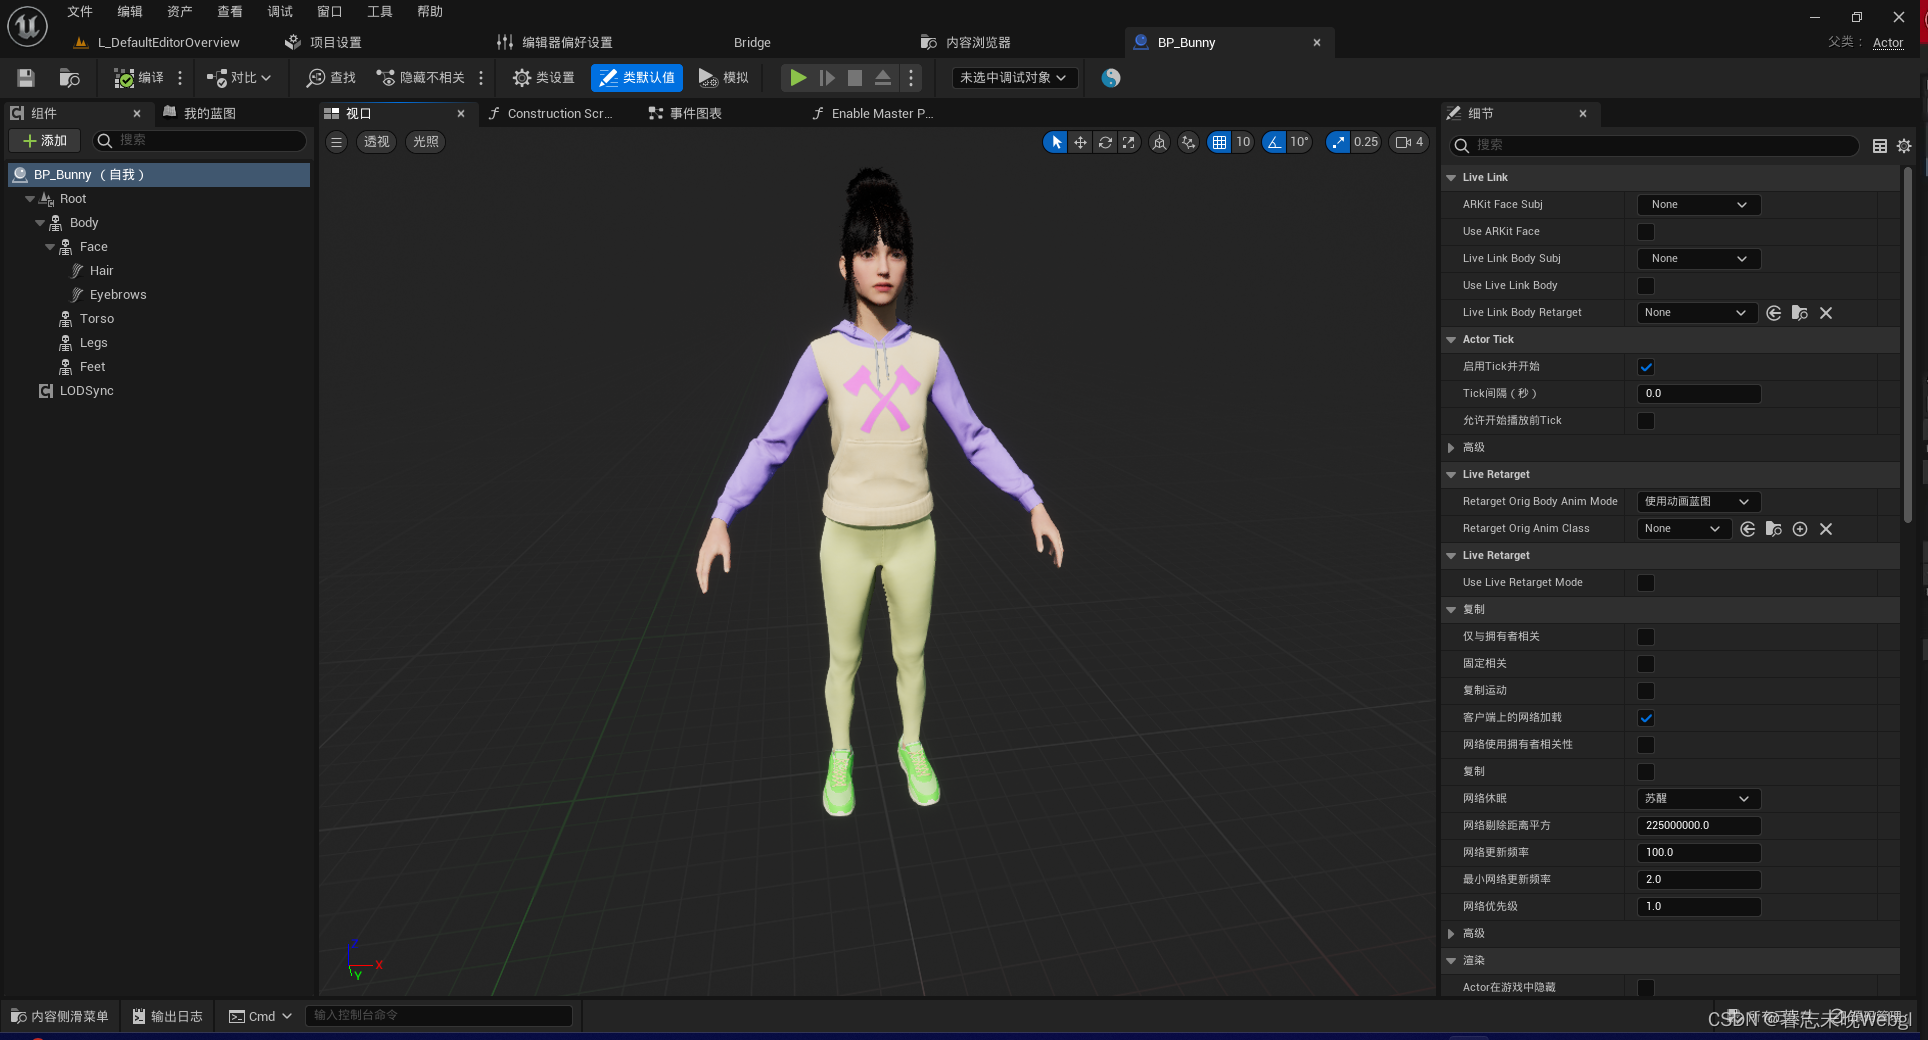This screenshot has width=1928, height=1040.
Task: Click the 添加 add component button
Action: (x=45, y=141)
